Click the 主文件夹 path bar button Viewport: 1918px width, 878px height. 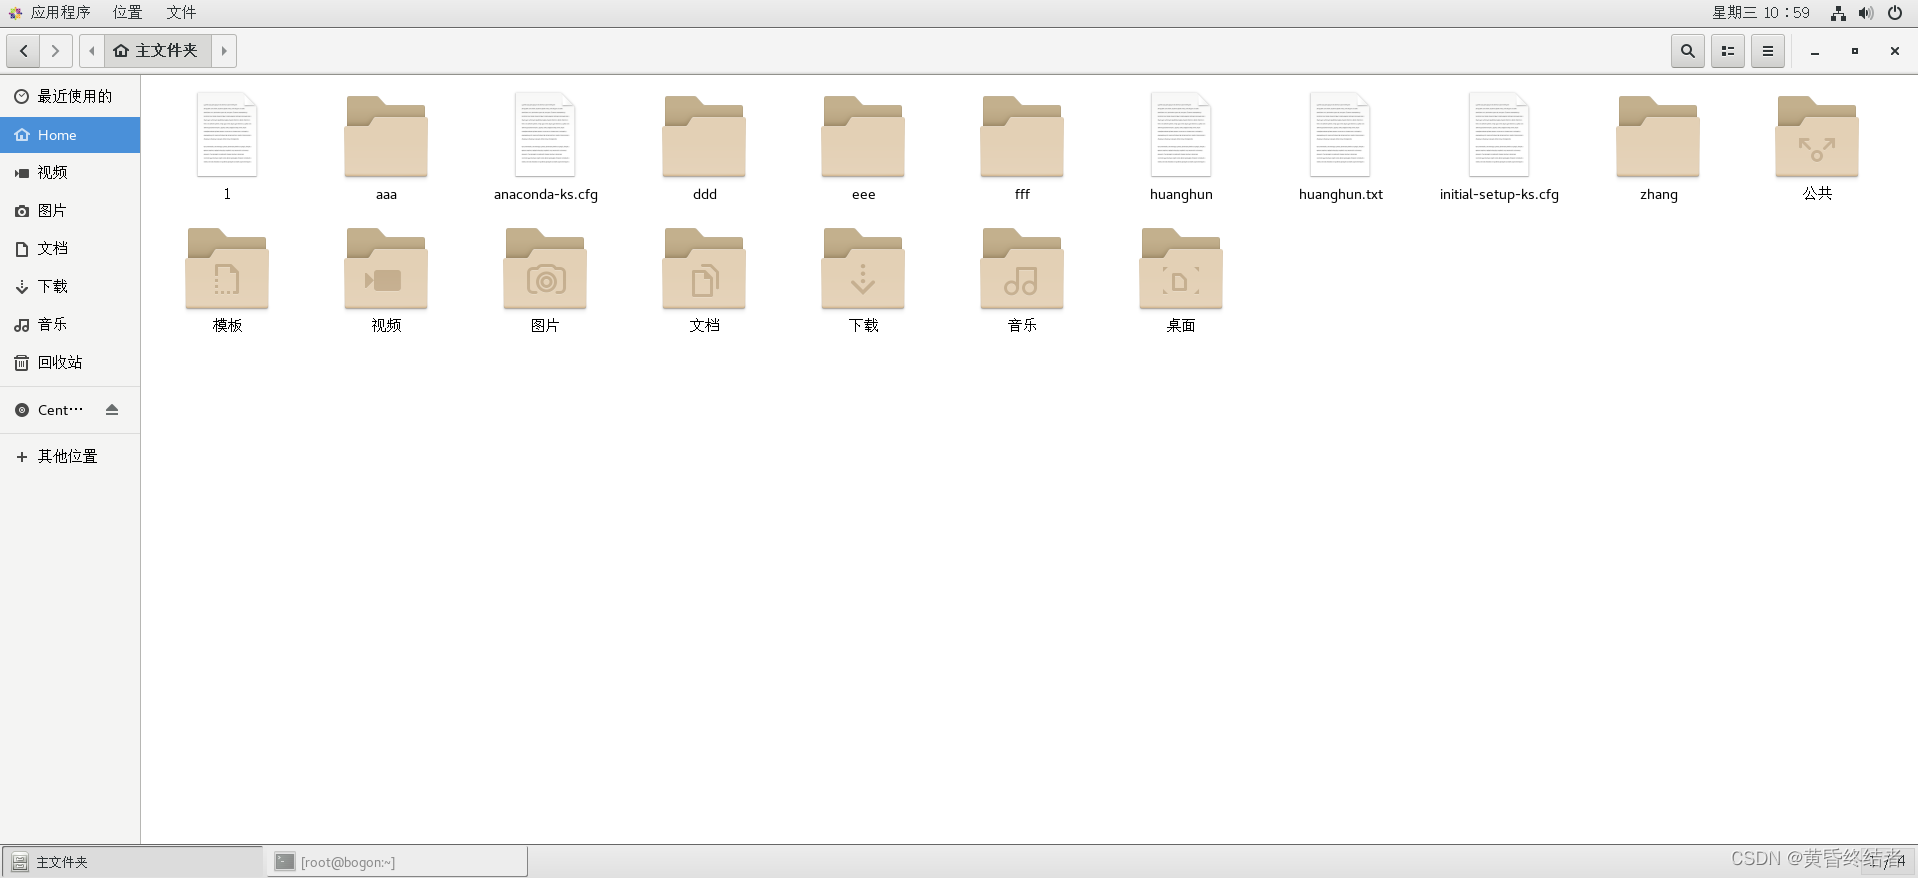156,51
